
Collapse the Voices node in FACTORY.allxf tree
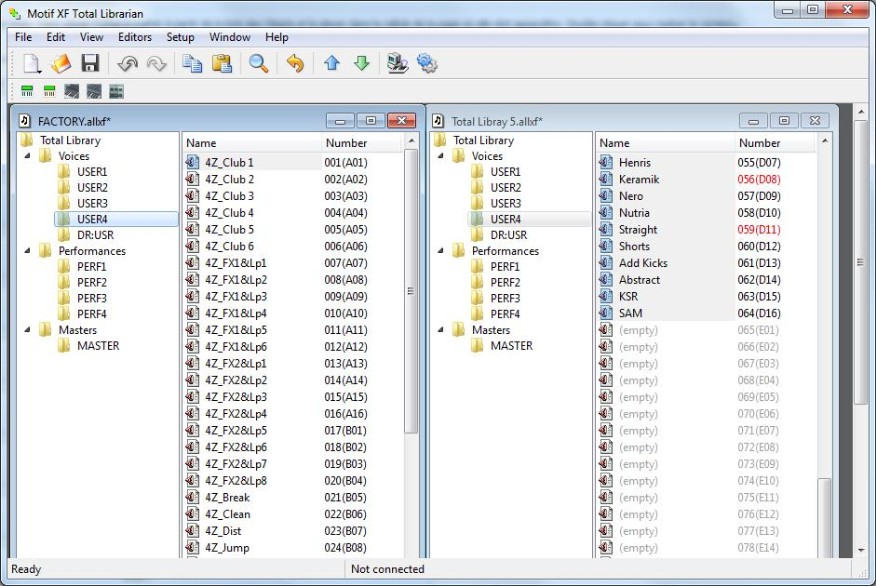click(x=27, y=156)
